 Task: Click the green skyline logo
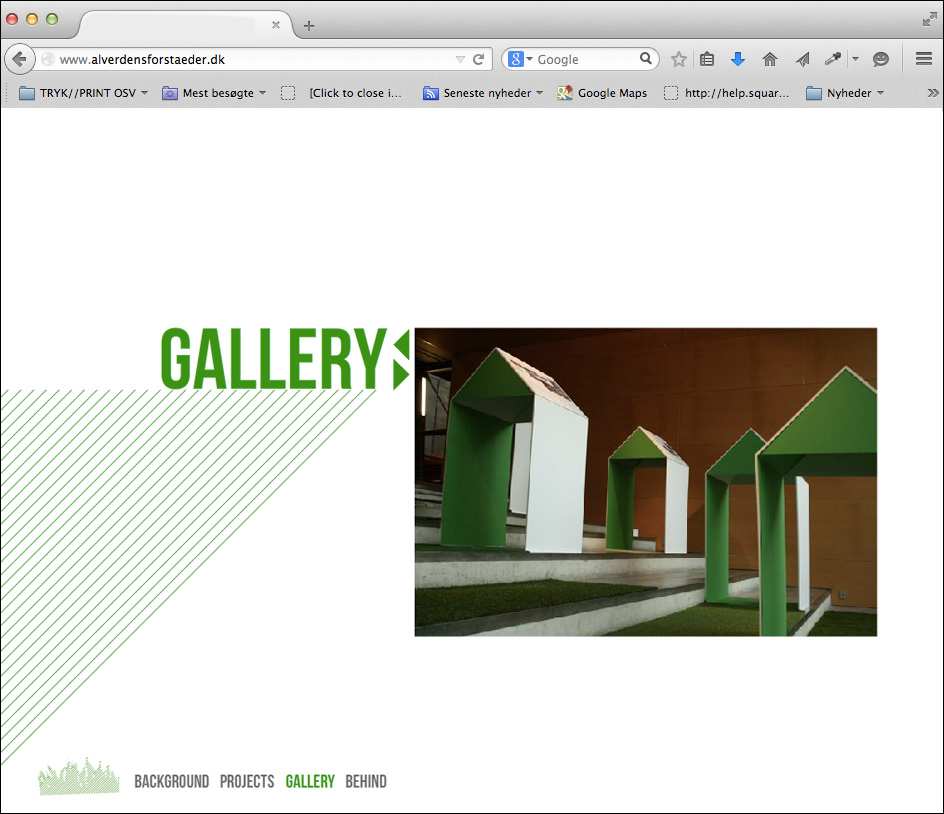coord(79,777)
